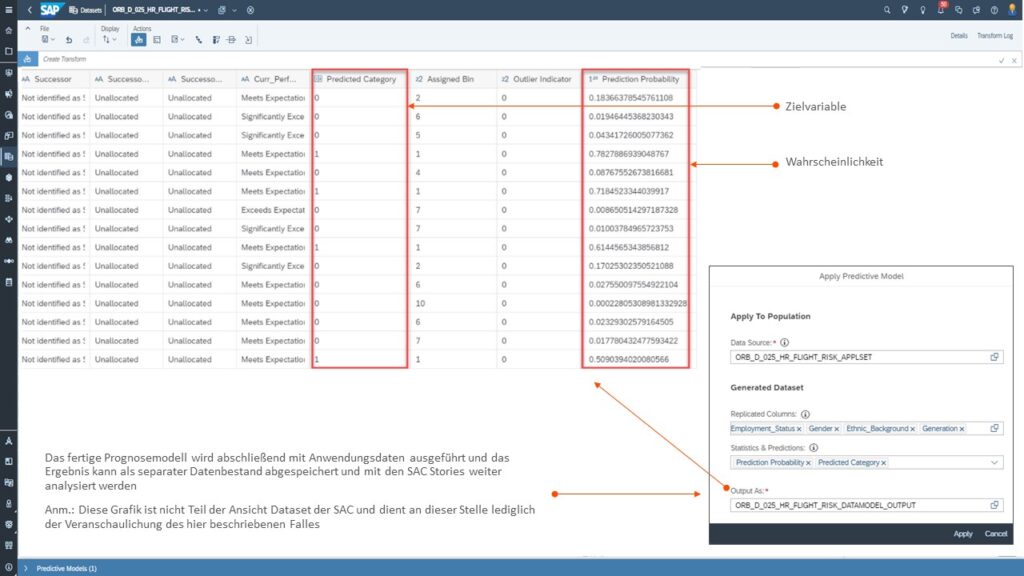Expand the Predictive Models panel at bottom
Screen dimensions: 1024x576
[25, 568]
